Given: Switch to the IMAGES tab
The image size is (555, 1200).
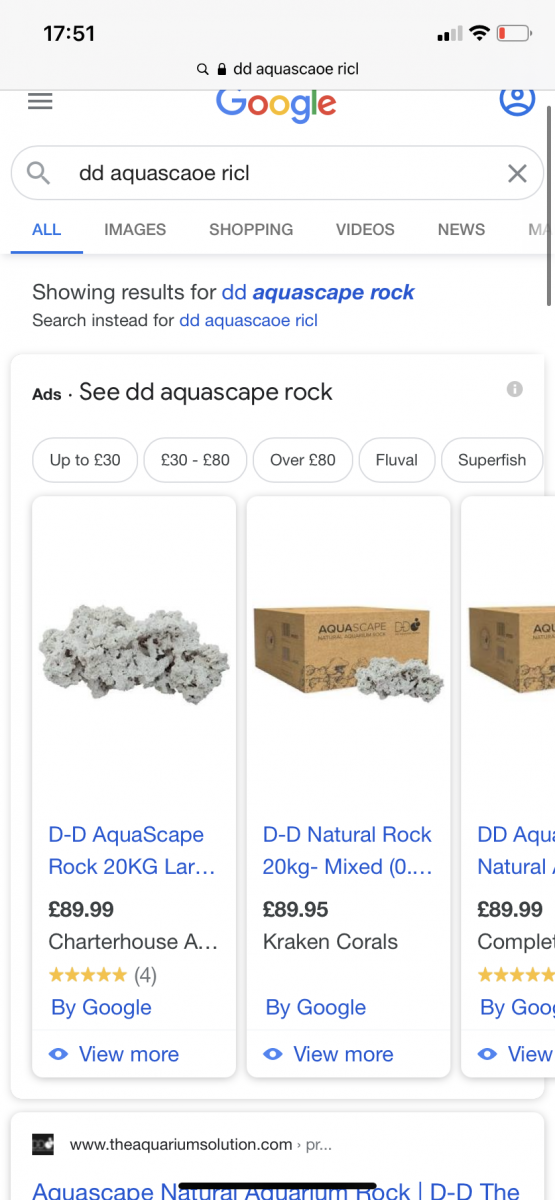Looking at the screenshot, I should [135, 229].
